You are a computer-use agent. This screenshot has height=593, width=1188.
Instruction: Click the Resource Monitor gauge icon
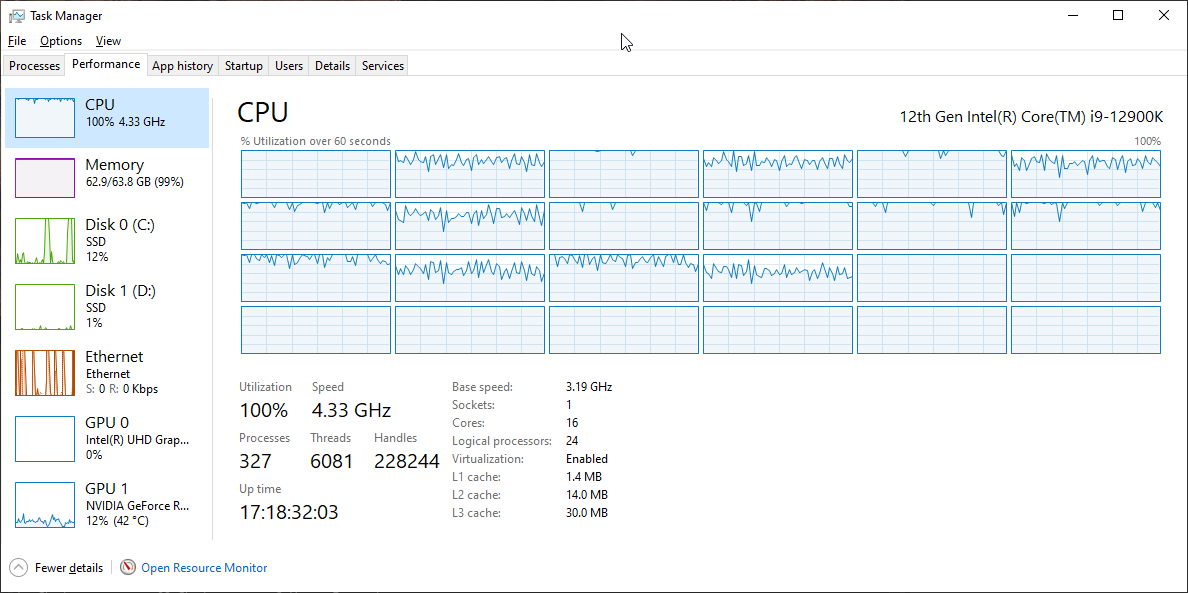pyautogui.click(x=128, y=567)
